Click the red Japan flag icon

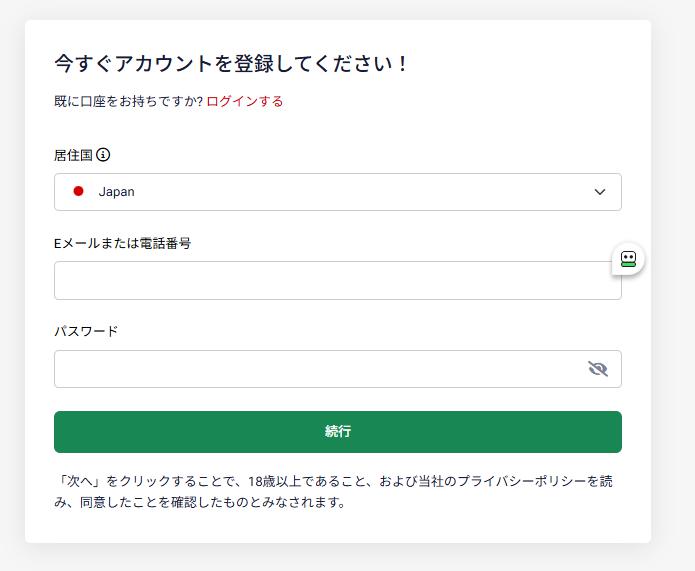point(79,192)
